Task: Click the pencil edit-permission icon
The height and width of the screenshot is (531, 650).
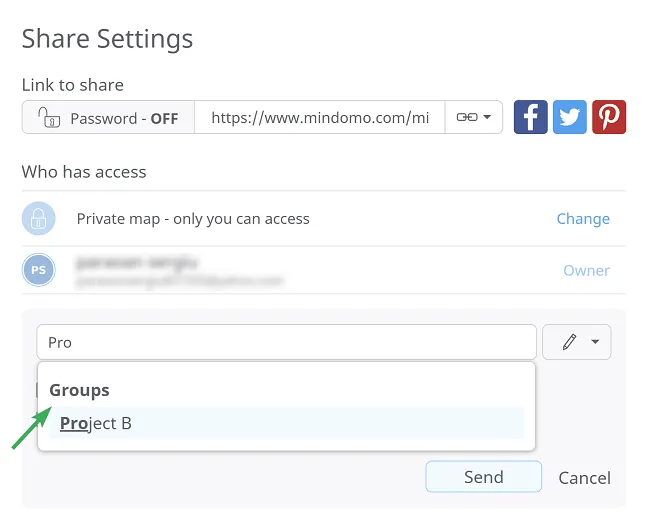Action: click(569, 342)
